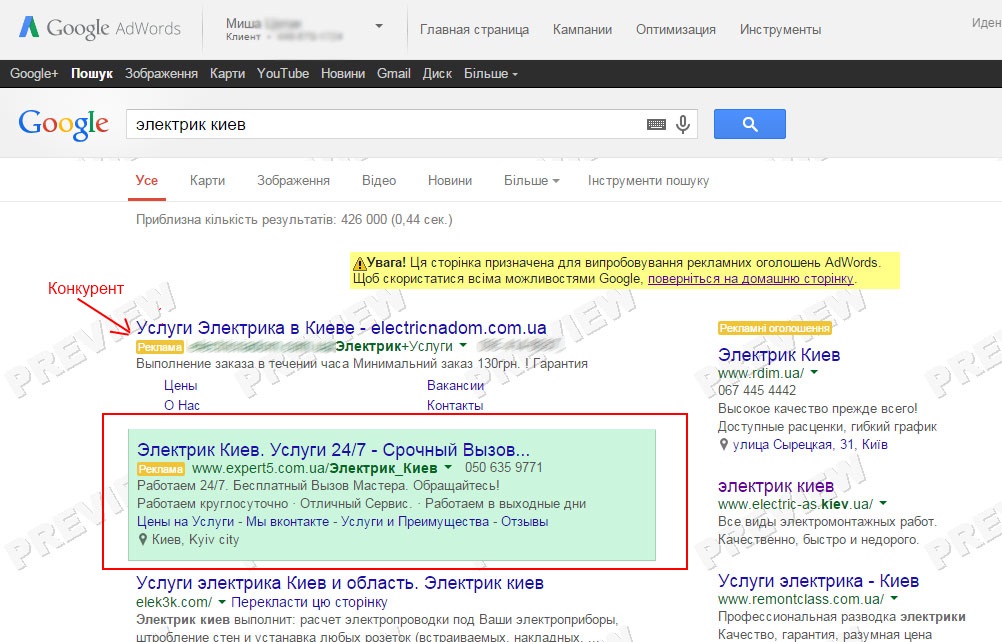Open dropdown arrow beside expert5.com.ua URL
The width and height of the screenshot is (1002, 642).
(448, 467)
